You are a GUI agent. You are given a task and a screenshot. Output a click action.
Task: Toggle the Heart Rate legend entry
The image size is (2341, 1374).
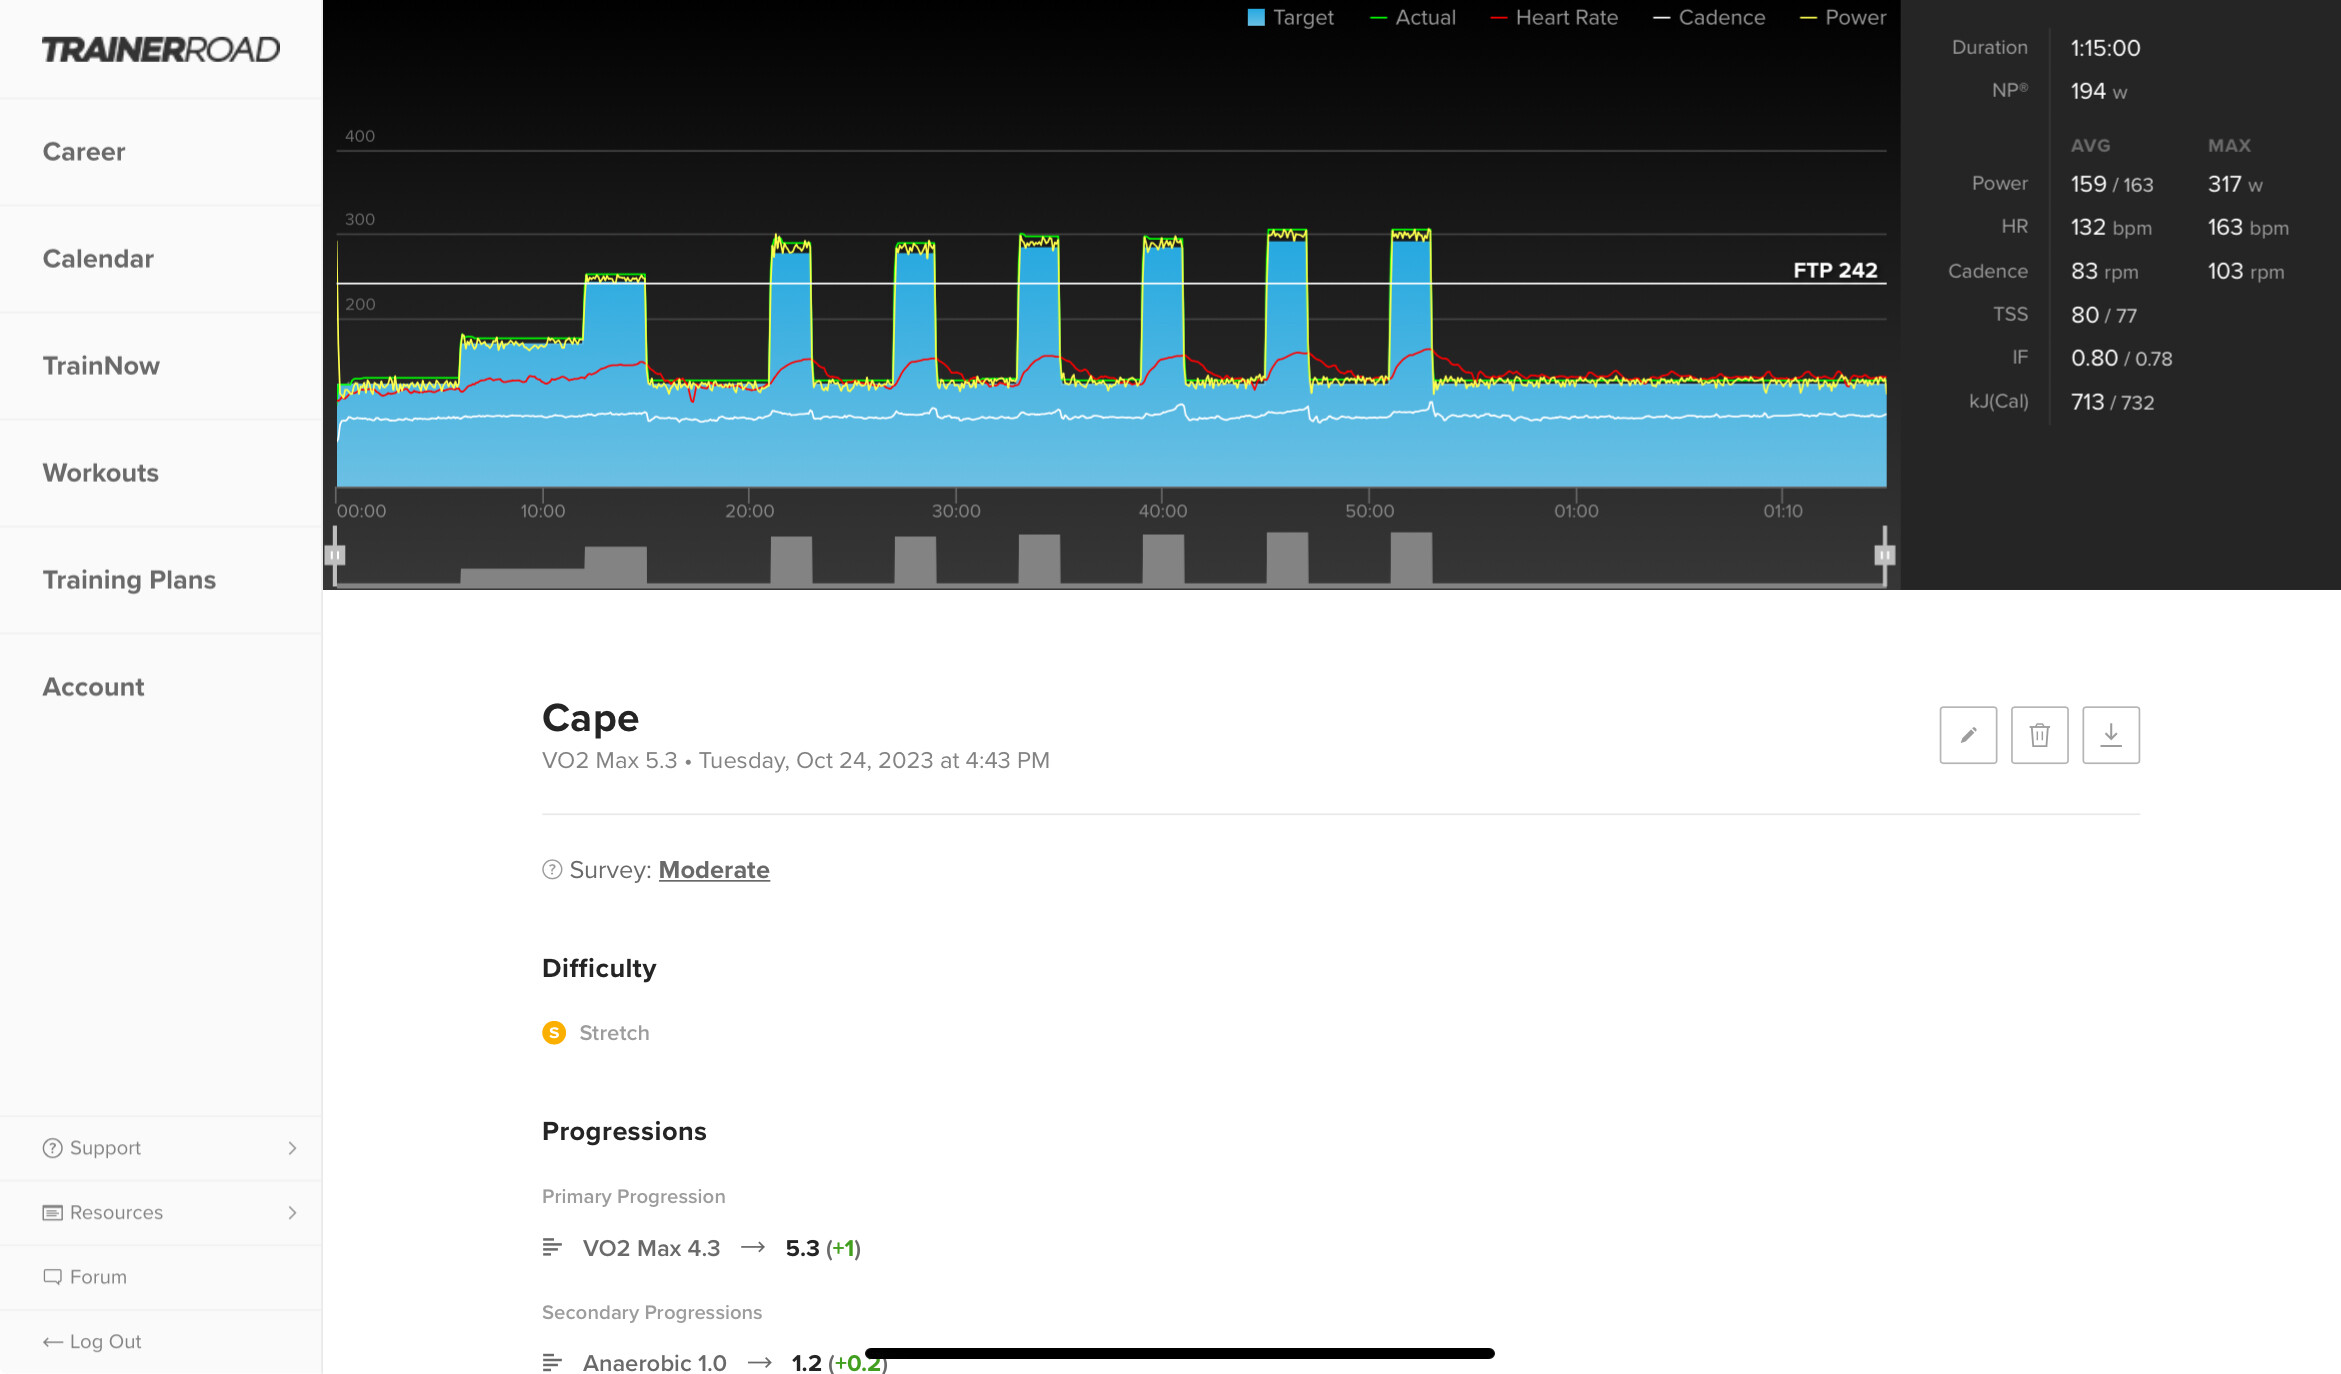(x=1554, y=17)
